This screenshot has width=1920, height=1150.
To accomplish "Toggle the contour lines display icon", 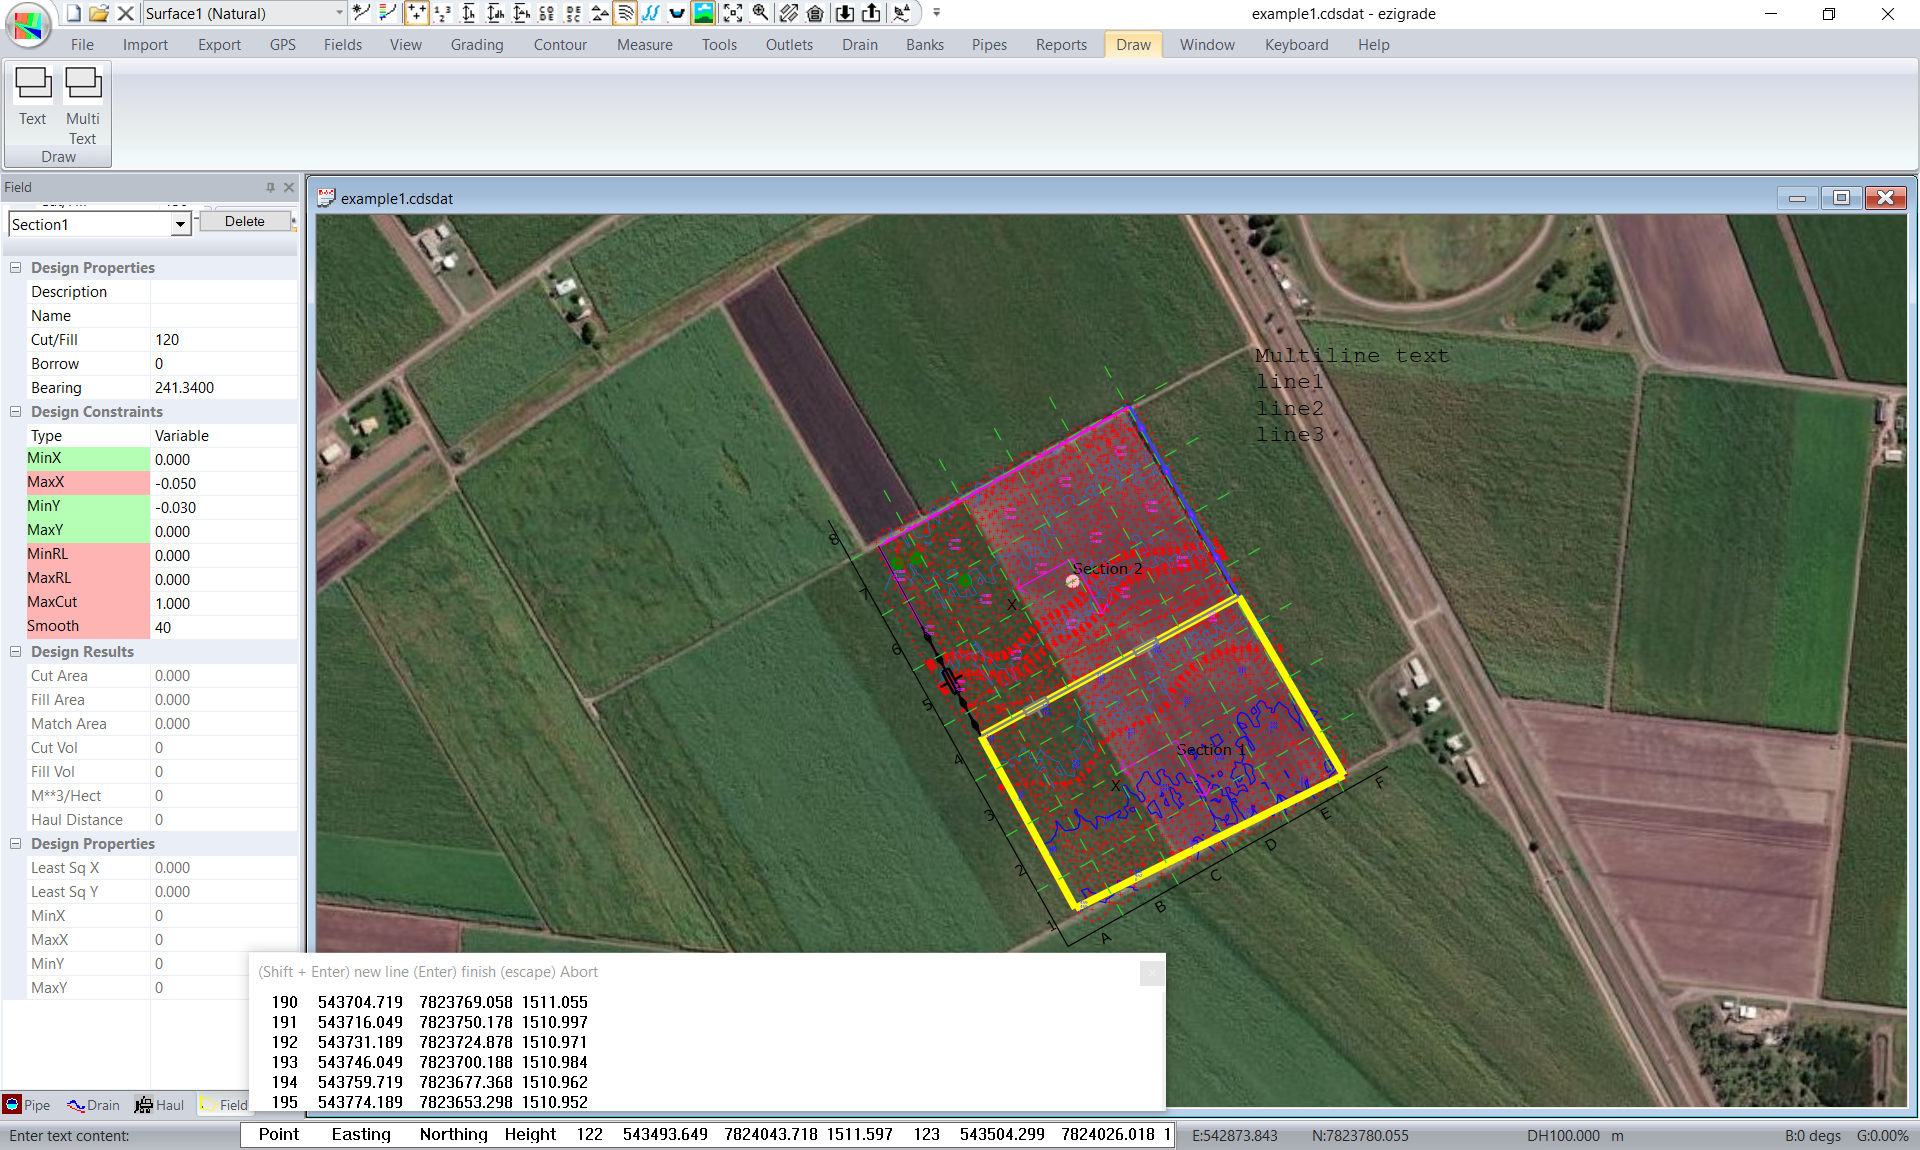I will point(625,13).
